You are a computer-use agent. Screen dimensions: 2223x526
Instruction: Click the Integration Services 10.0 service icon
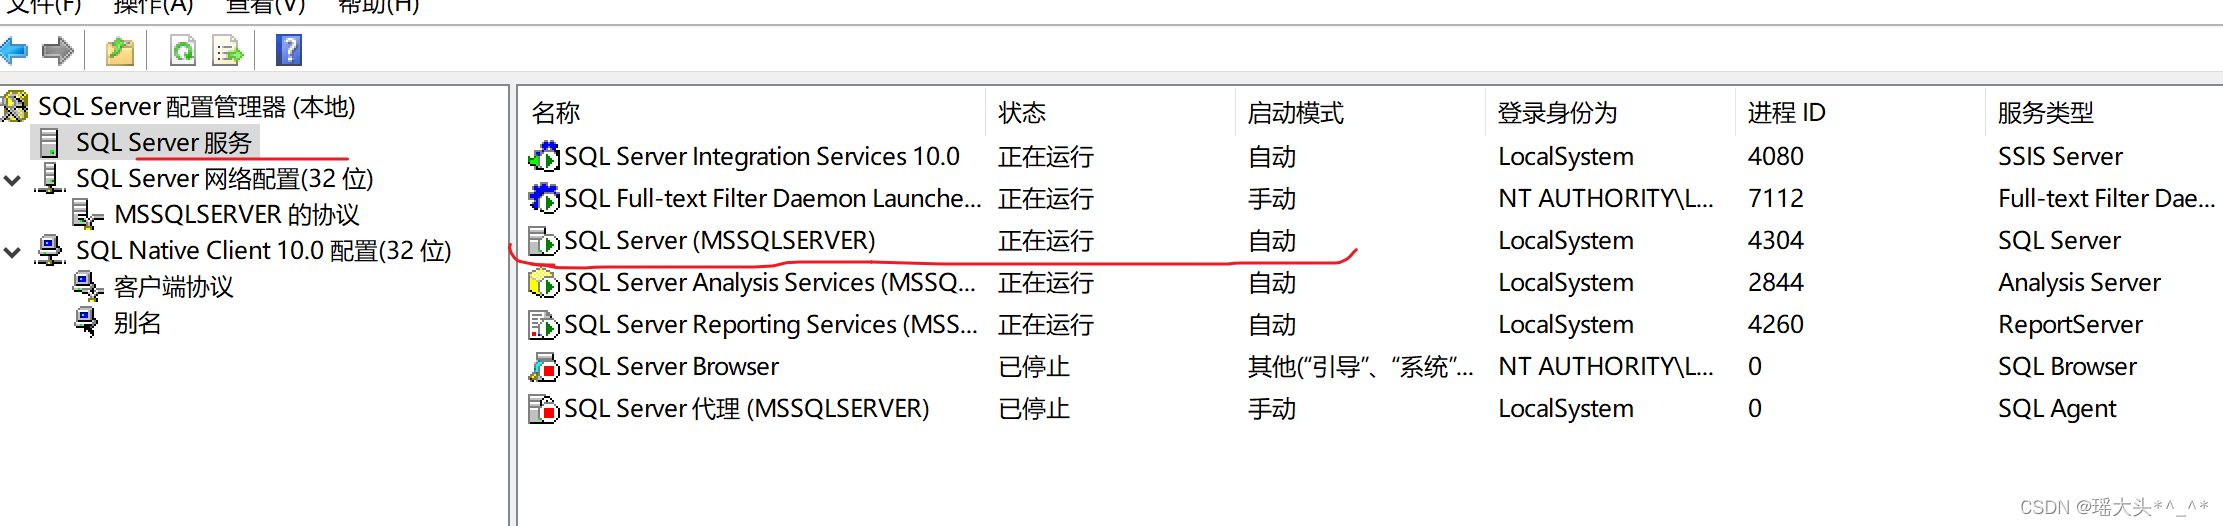pos(544,156)
